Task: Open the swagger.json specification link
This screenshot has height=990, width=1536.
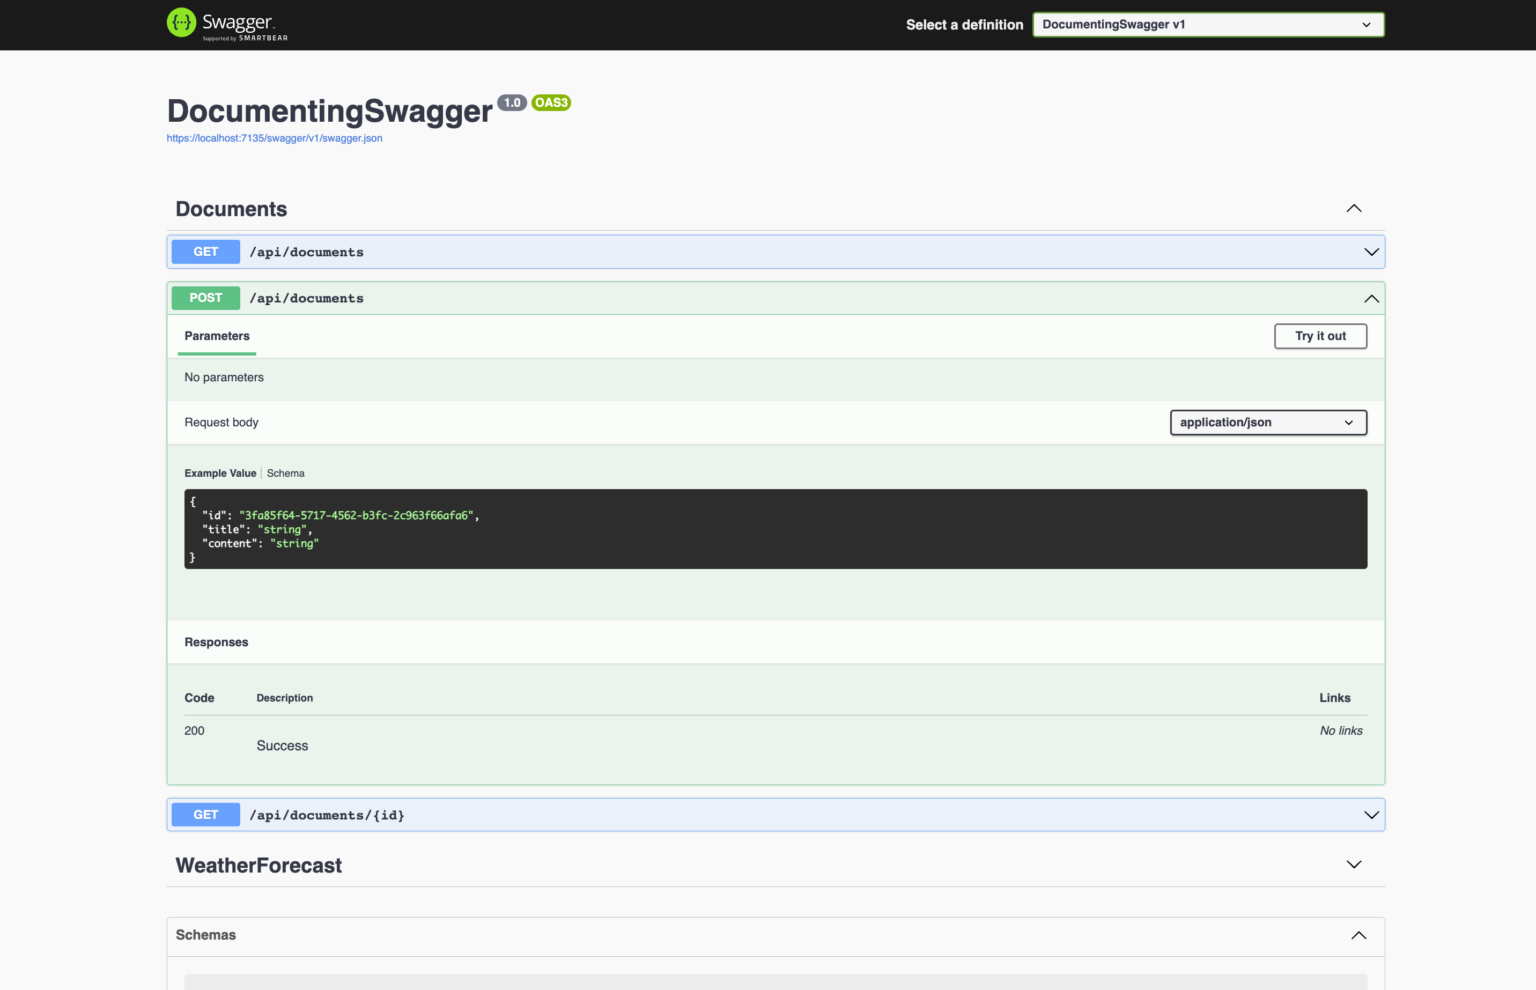Action: click(274, 138)
